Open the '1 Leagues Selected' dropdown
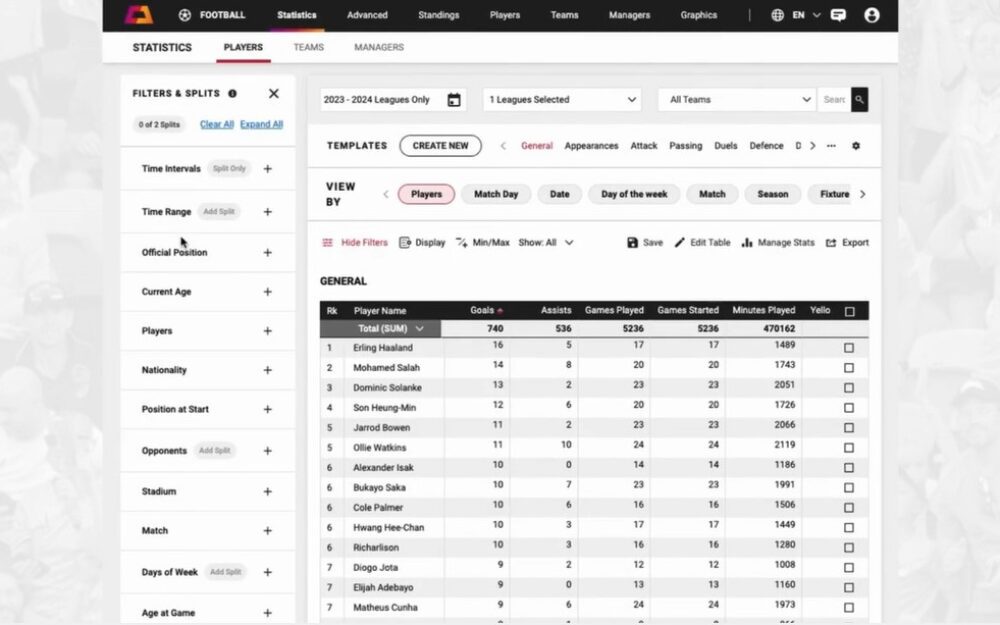Image resolution: width=1000 pixels, height=625 pixels. pyautogui.click(x=561, y=100)
